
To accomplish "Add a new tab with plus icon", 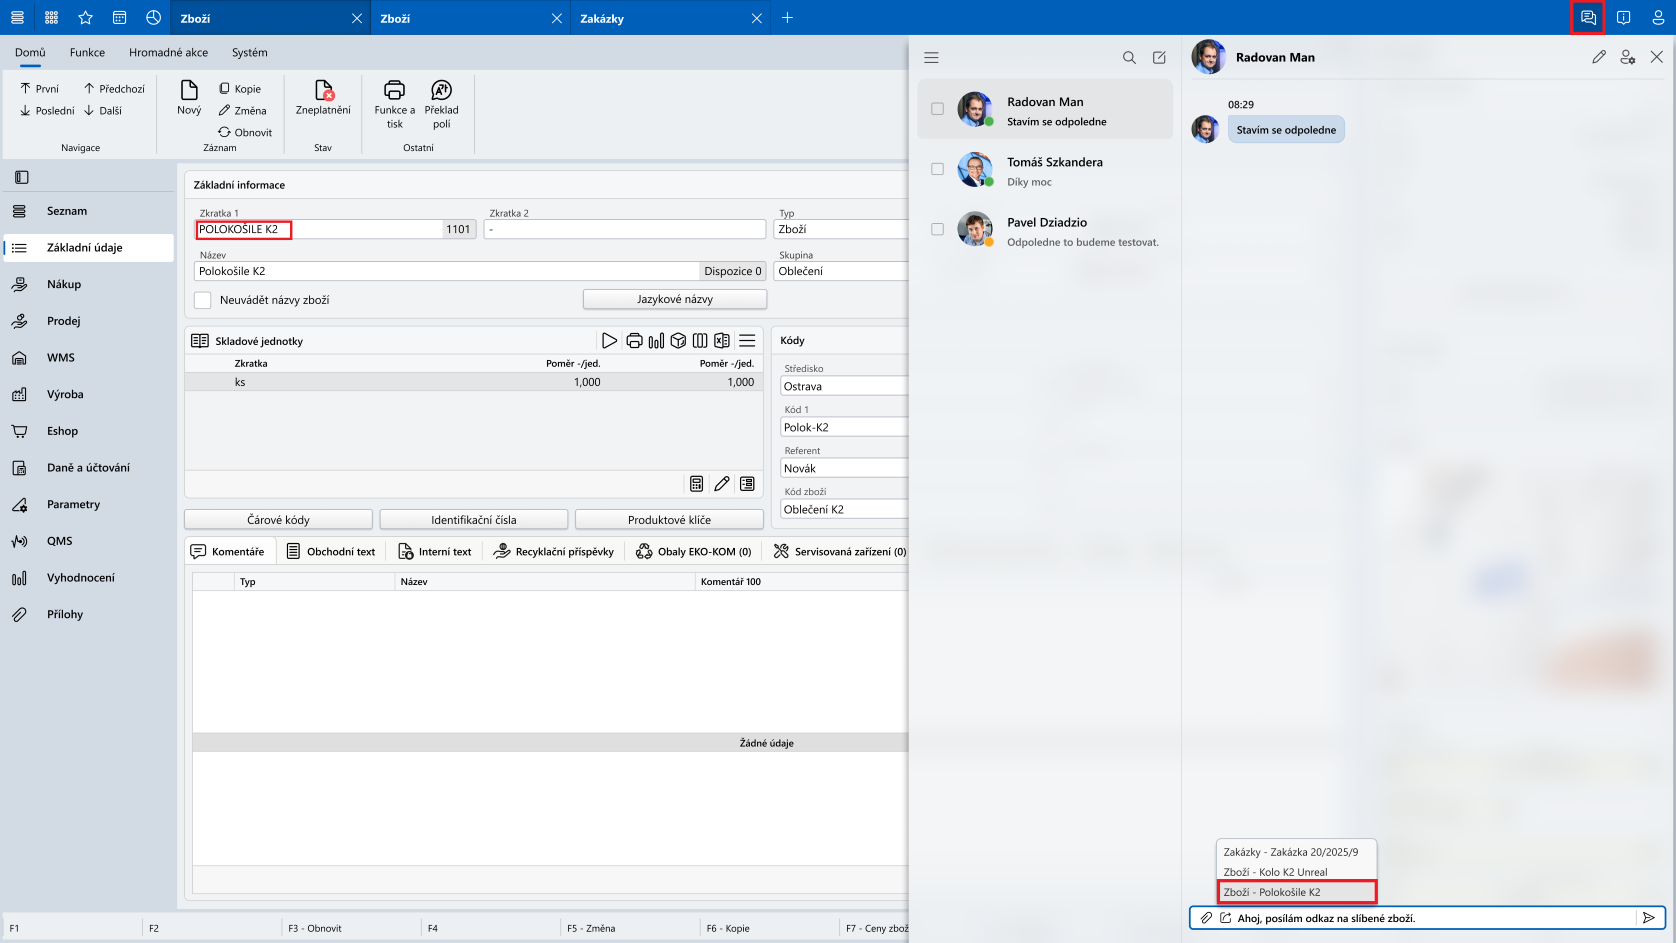I will [x=787, y=18].
